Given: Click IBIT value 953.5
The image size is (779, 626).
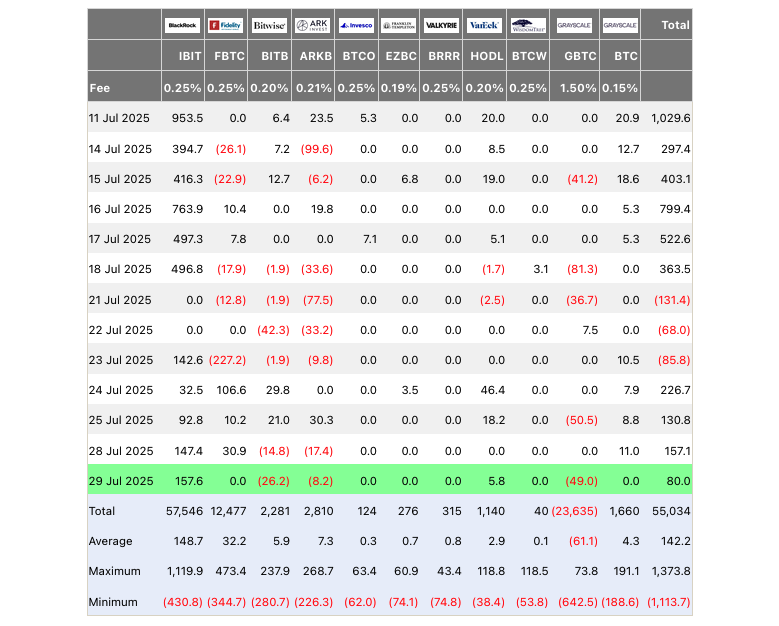Looking at the screenshot, I should point(187,118).
